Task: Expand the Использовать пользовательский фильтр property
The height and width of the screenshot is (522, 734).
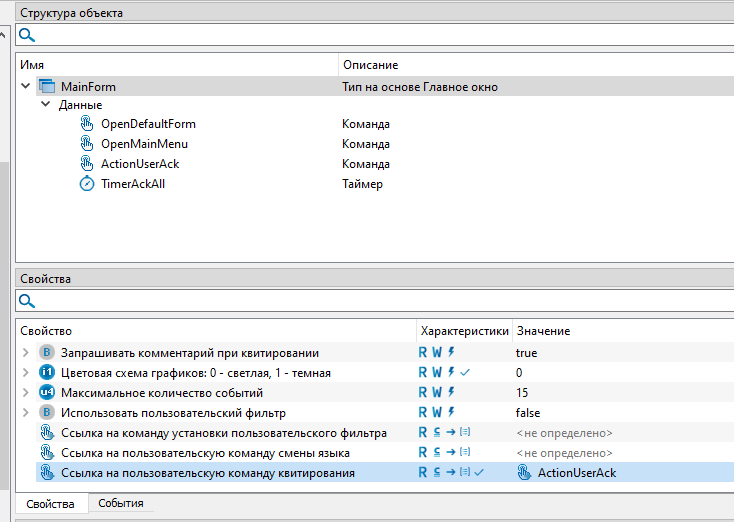Action: pos(25,412)
